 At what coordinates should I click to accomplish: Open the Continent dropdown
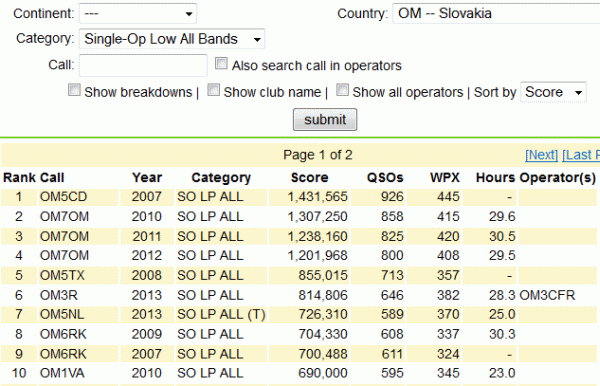138,14
